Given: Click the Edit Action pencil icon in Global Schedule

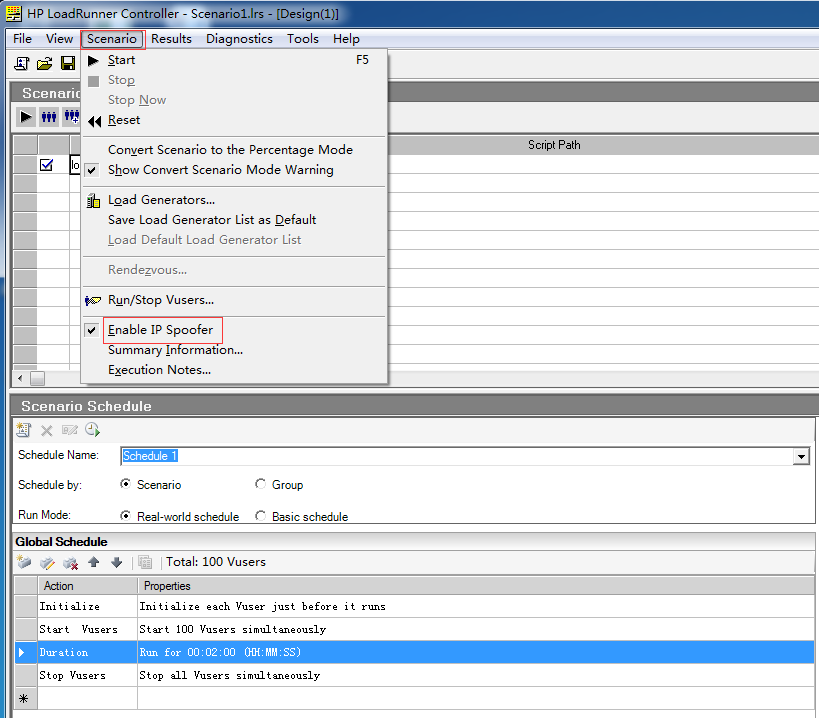Looking at the screenshot, I should pyautogui.click(x=47, y=562).
